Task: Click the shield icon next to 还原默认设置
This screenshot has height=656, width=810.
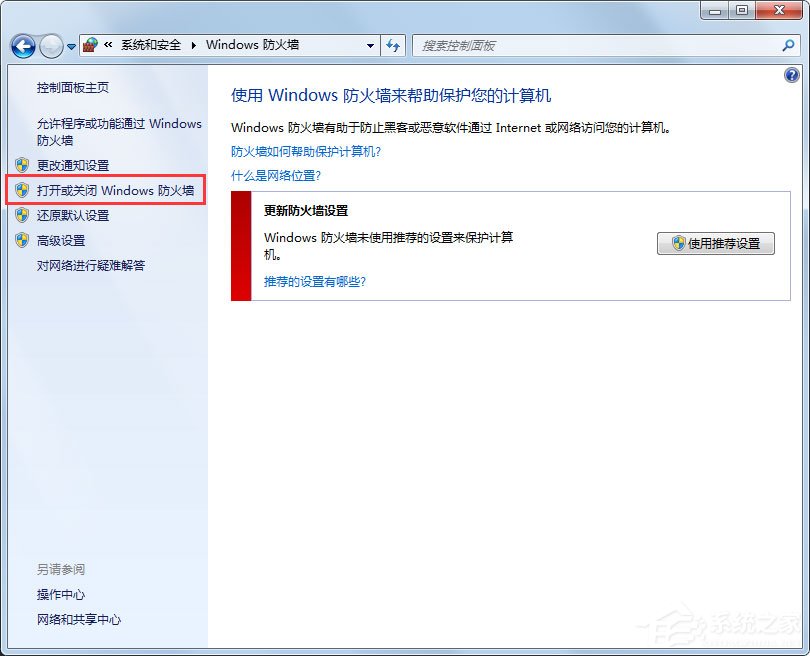Action: [x=24, y=215]
